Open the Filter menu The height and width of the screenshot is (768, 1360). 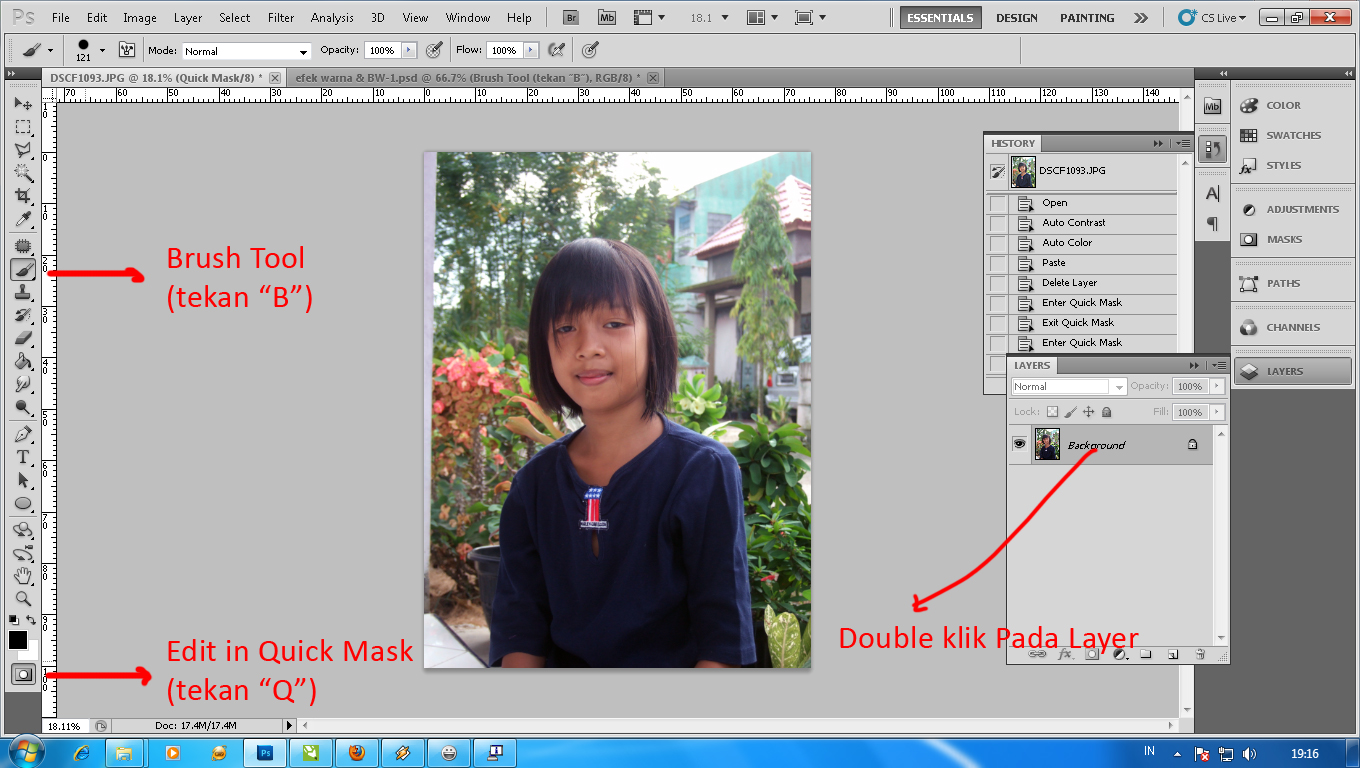[x=281, y=17]
